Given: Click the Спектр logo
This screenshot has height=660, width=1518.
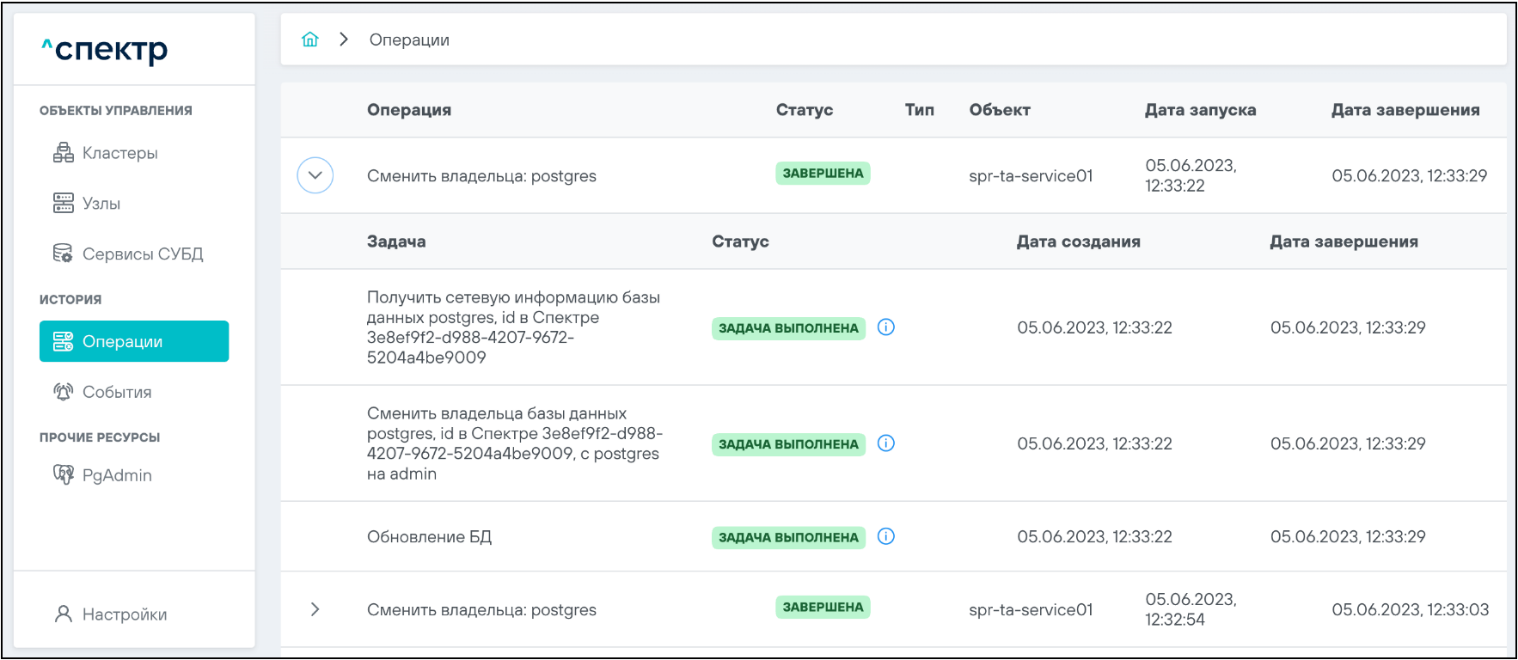Looking at the screenshot, I should pos(104,50).
